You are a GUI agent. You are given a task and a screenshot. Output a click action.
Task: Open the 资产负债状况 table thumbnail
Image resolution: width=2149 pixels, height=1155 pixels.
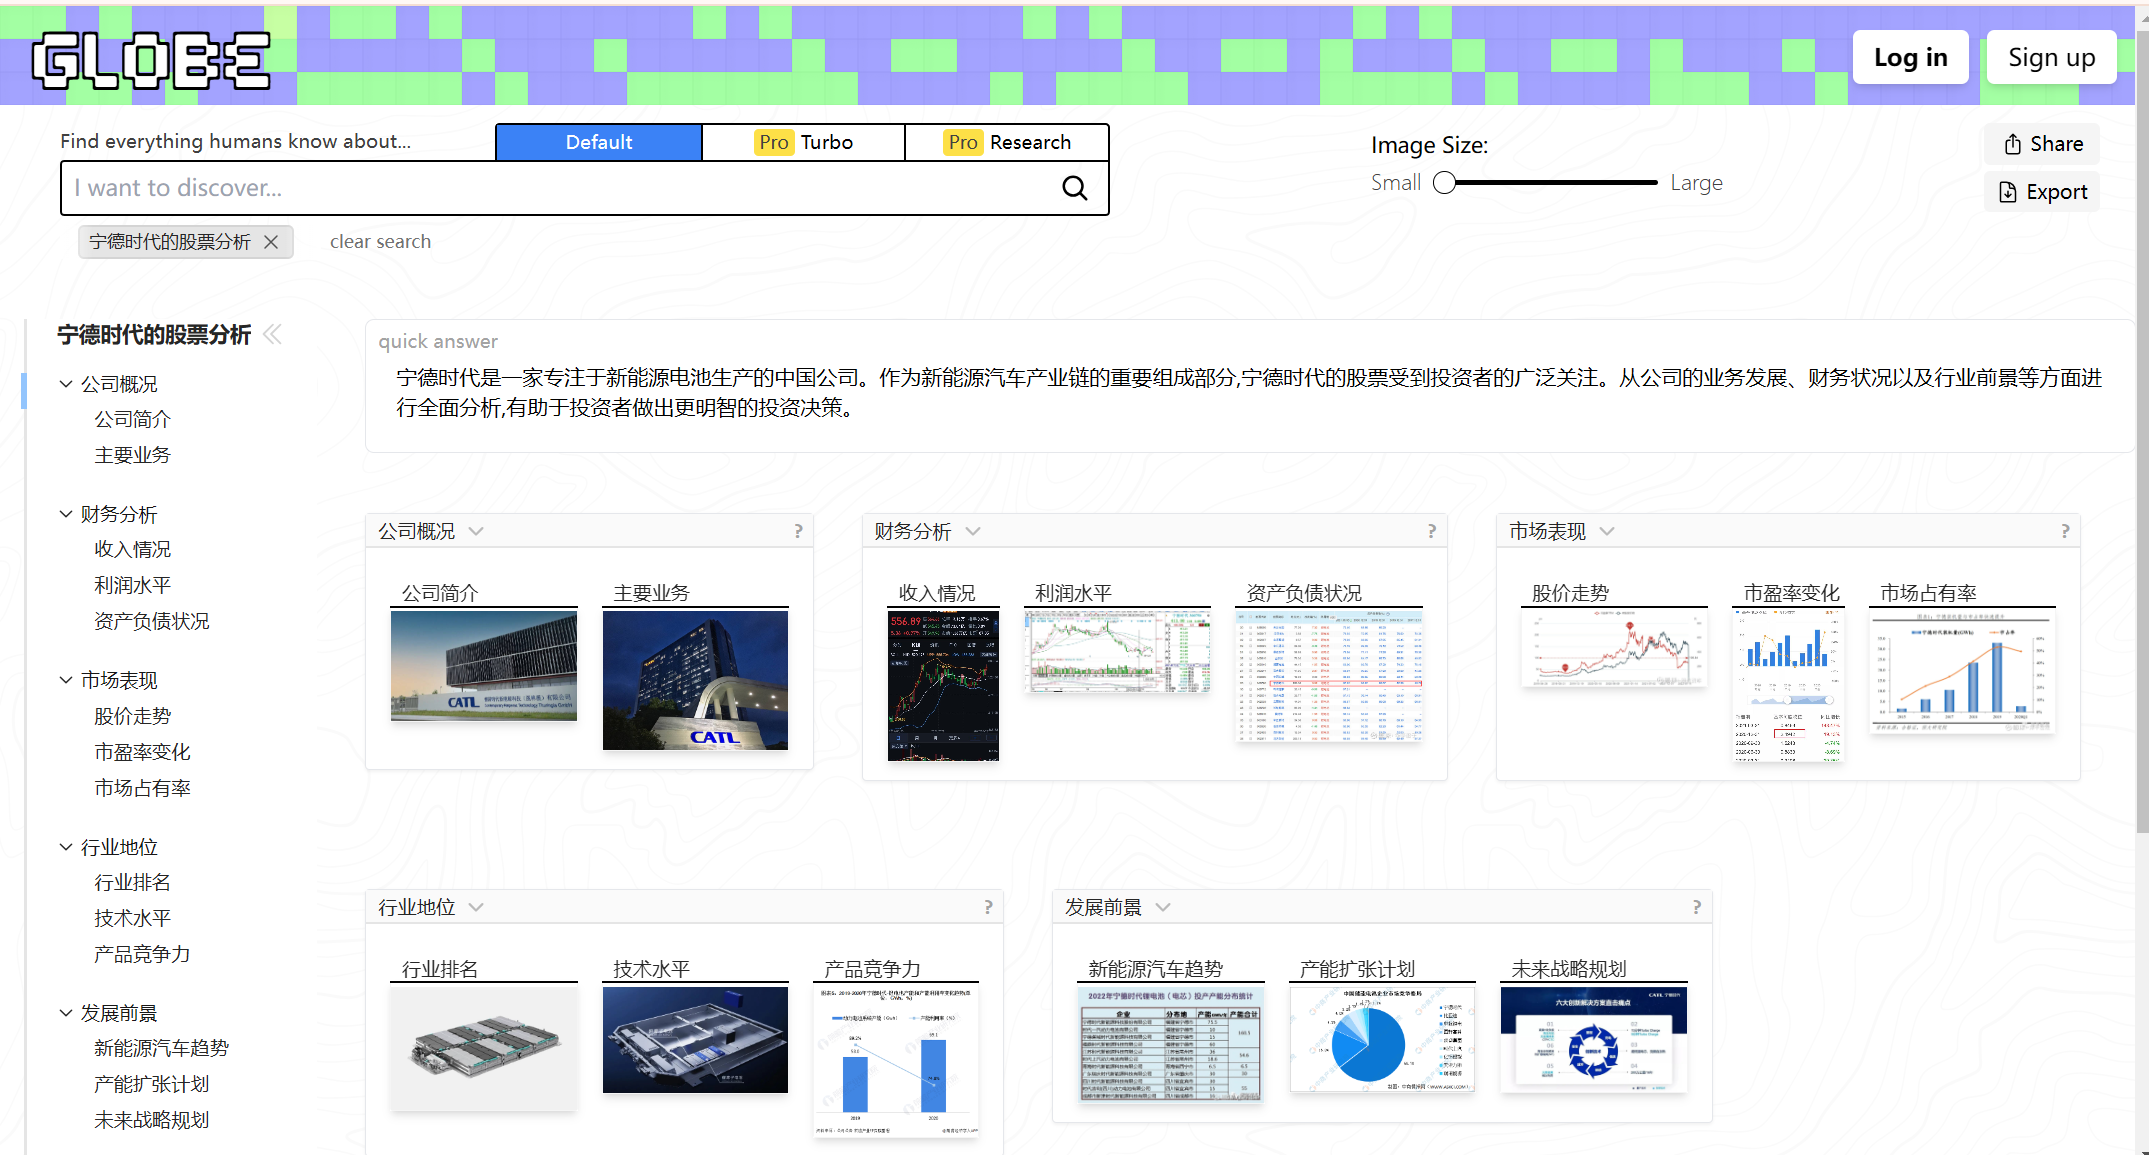point(1329,676)
